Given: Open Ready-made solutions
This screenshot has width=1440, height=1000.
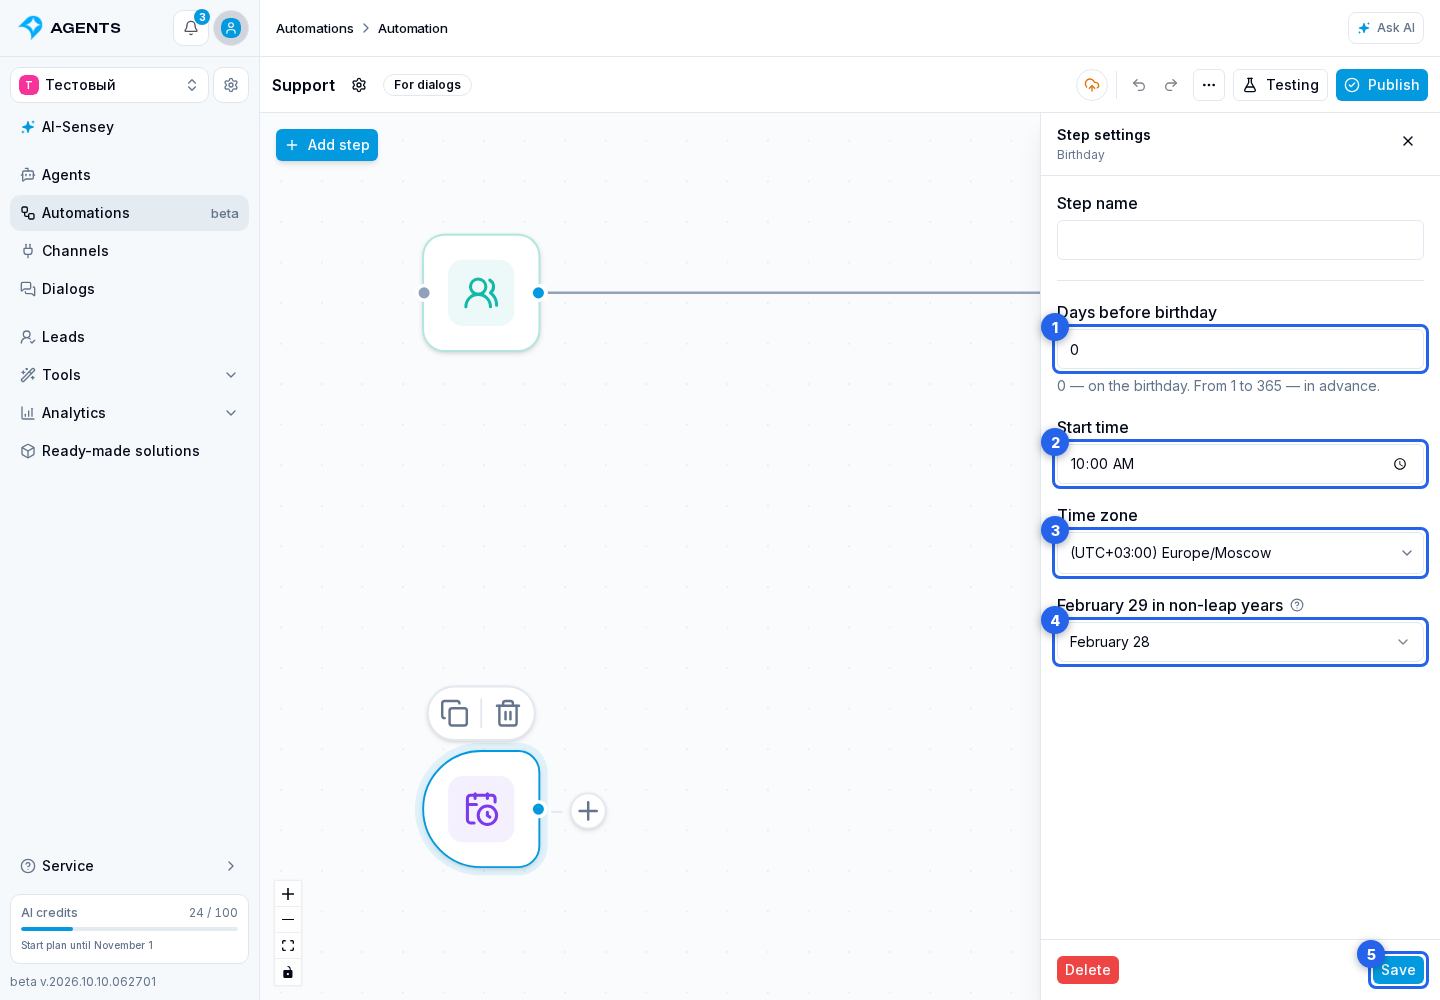Looking at the screenshot, I should coord(130,451).
